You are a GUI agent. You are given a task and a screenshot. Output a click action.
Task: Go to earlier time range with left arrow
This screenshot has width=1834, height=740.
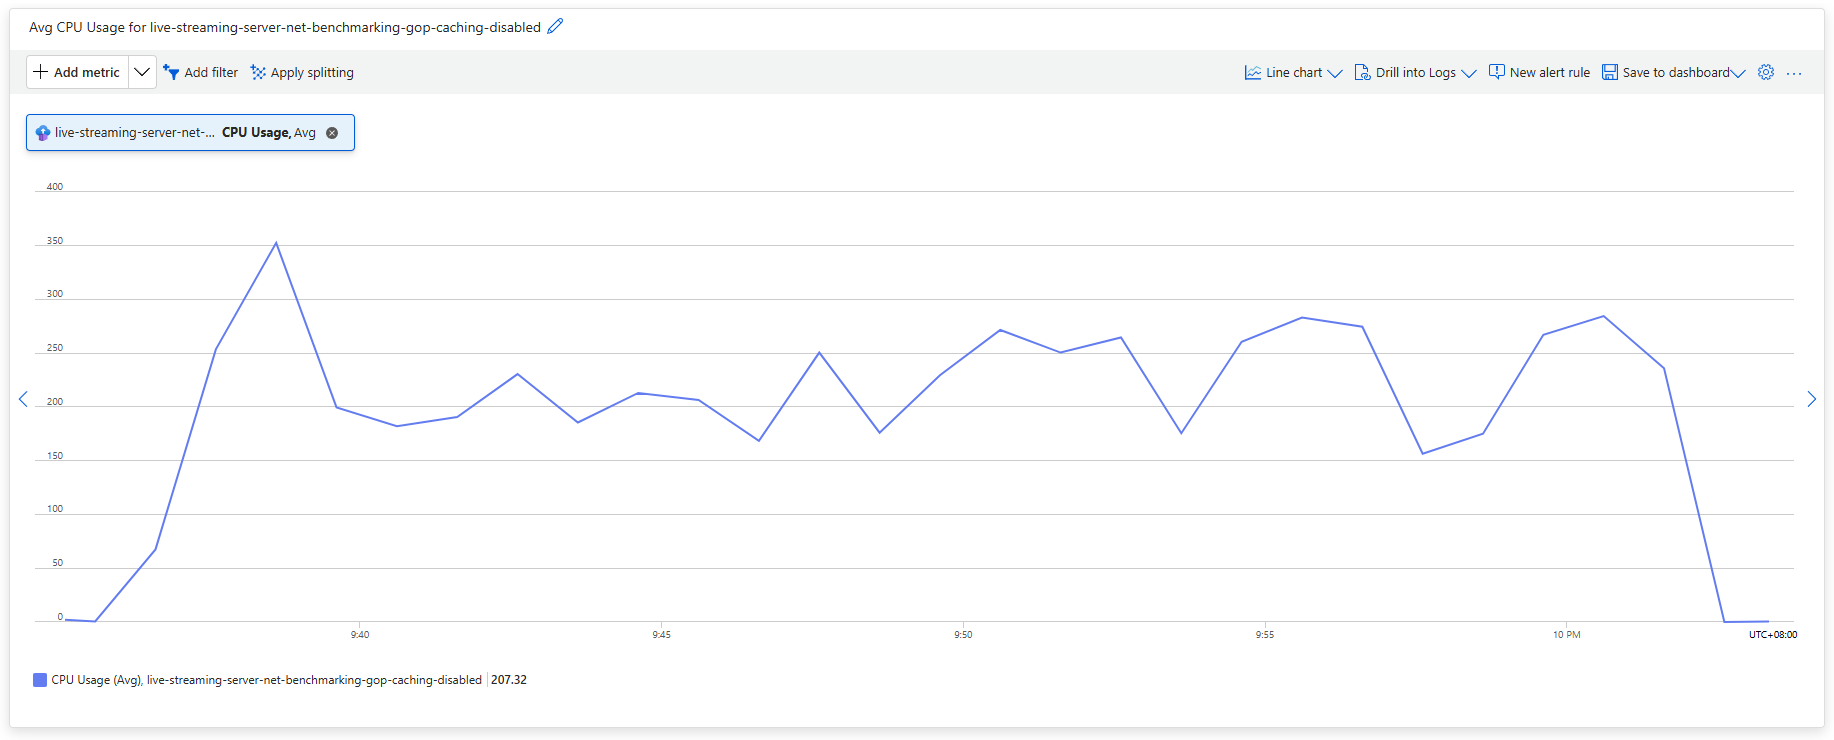(x=23, y=399)
